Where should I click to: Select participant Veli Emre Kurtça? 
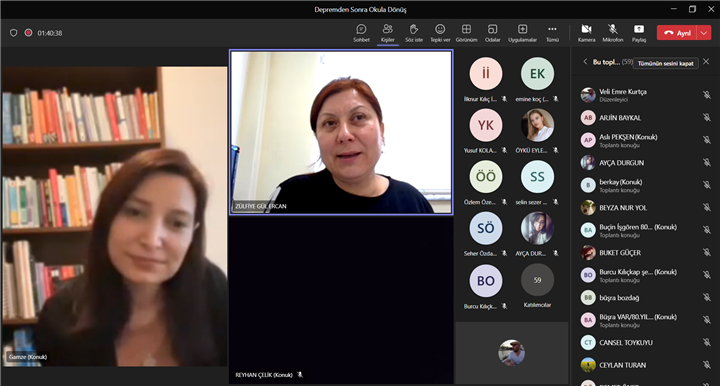[x=646, y=95]
